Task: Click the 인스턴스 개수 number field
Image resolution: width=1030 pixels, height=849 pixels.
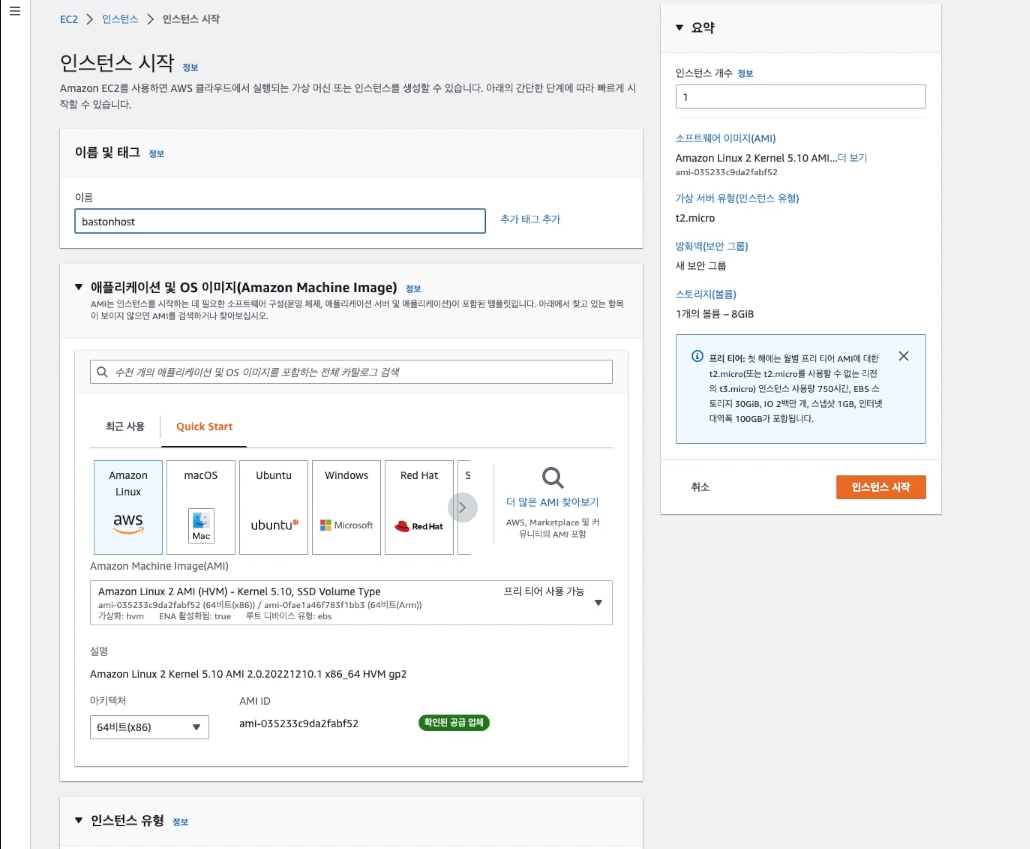Action: coord(801,97)
